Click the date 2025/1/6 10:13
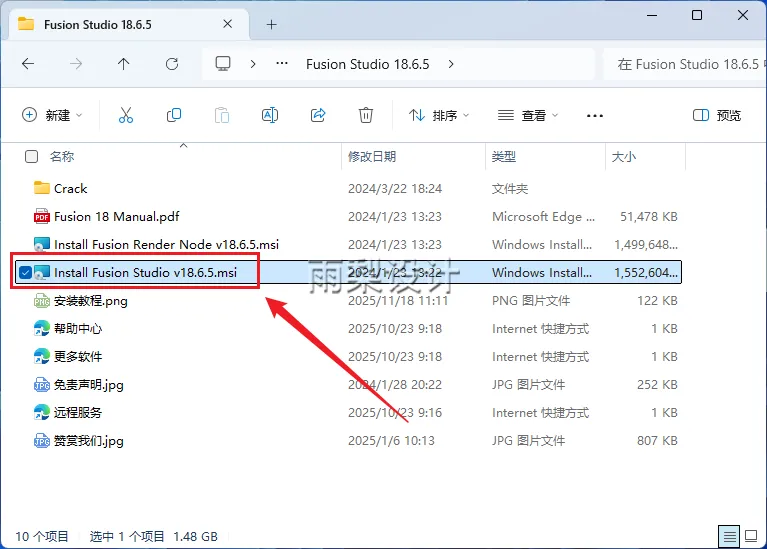 391,440
